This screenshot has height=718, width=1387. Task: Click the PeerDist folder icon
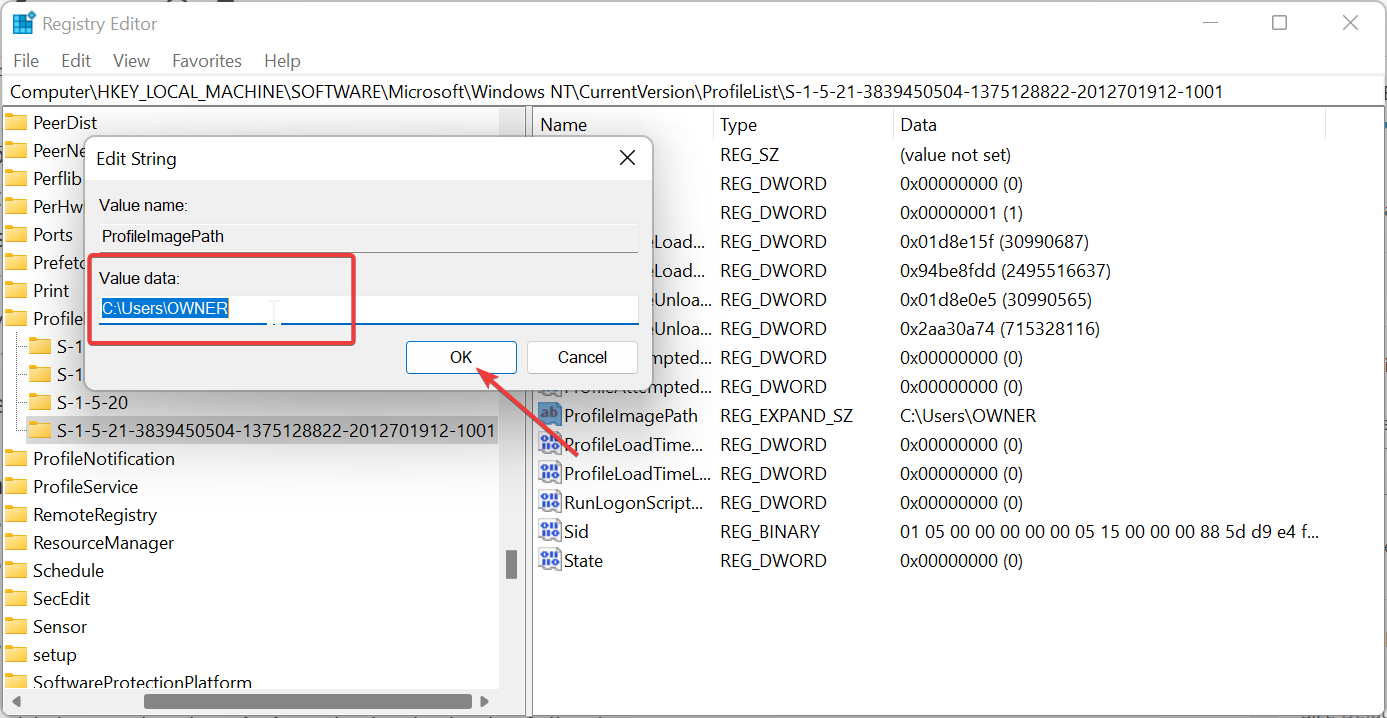click(x=15, y=123)
